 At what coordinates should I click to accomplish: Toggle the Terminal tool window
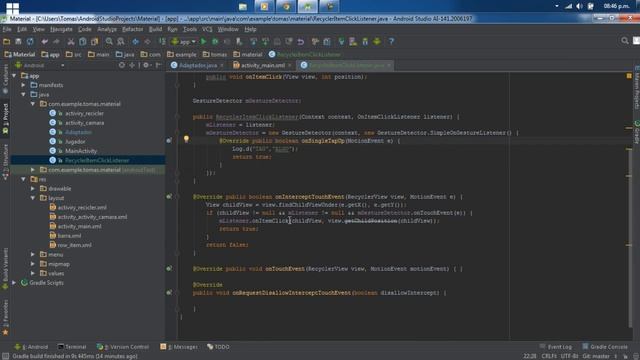[72, 347]
